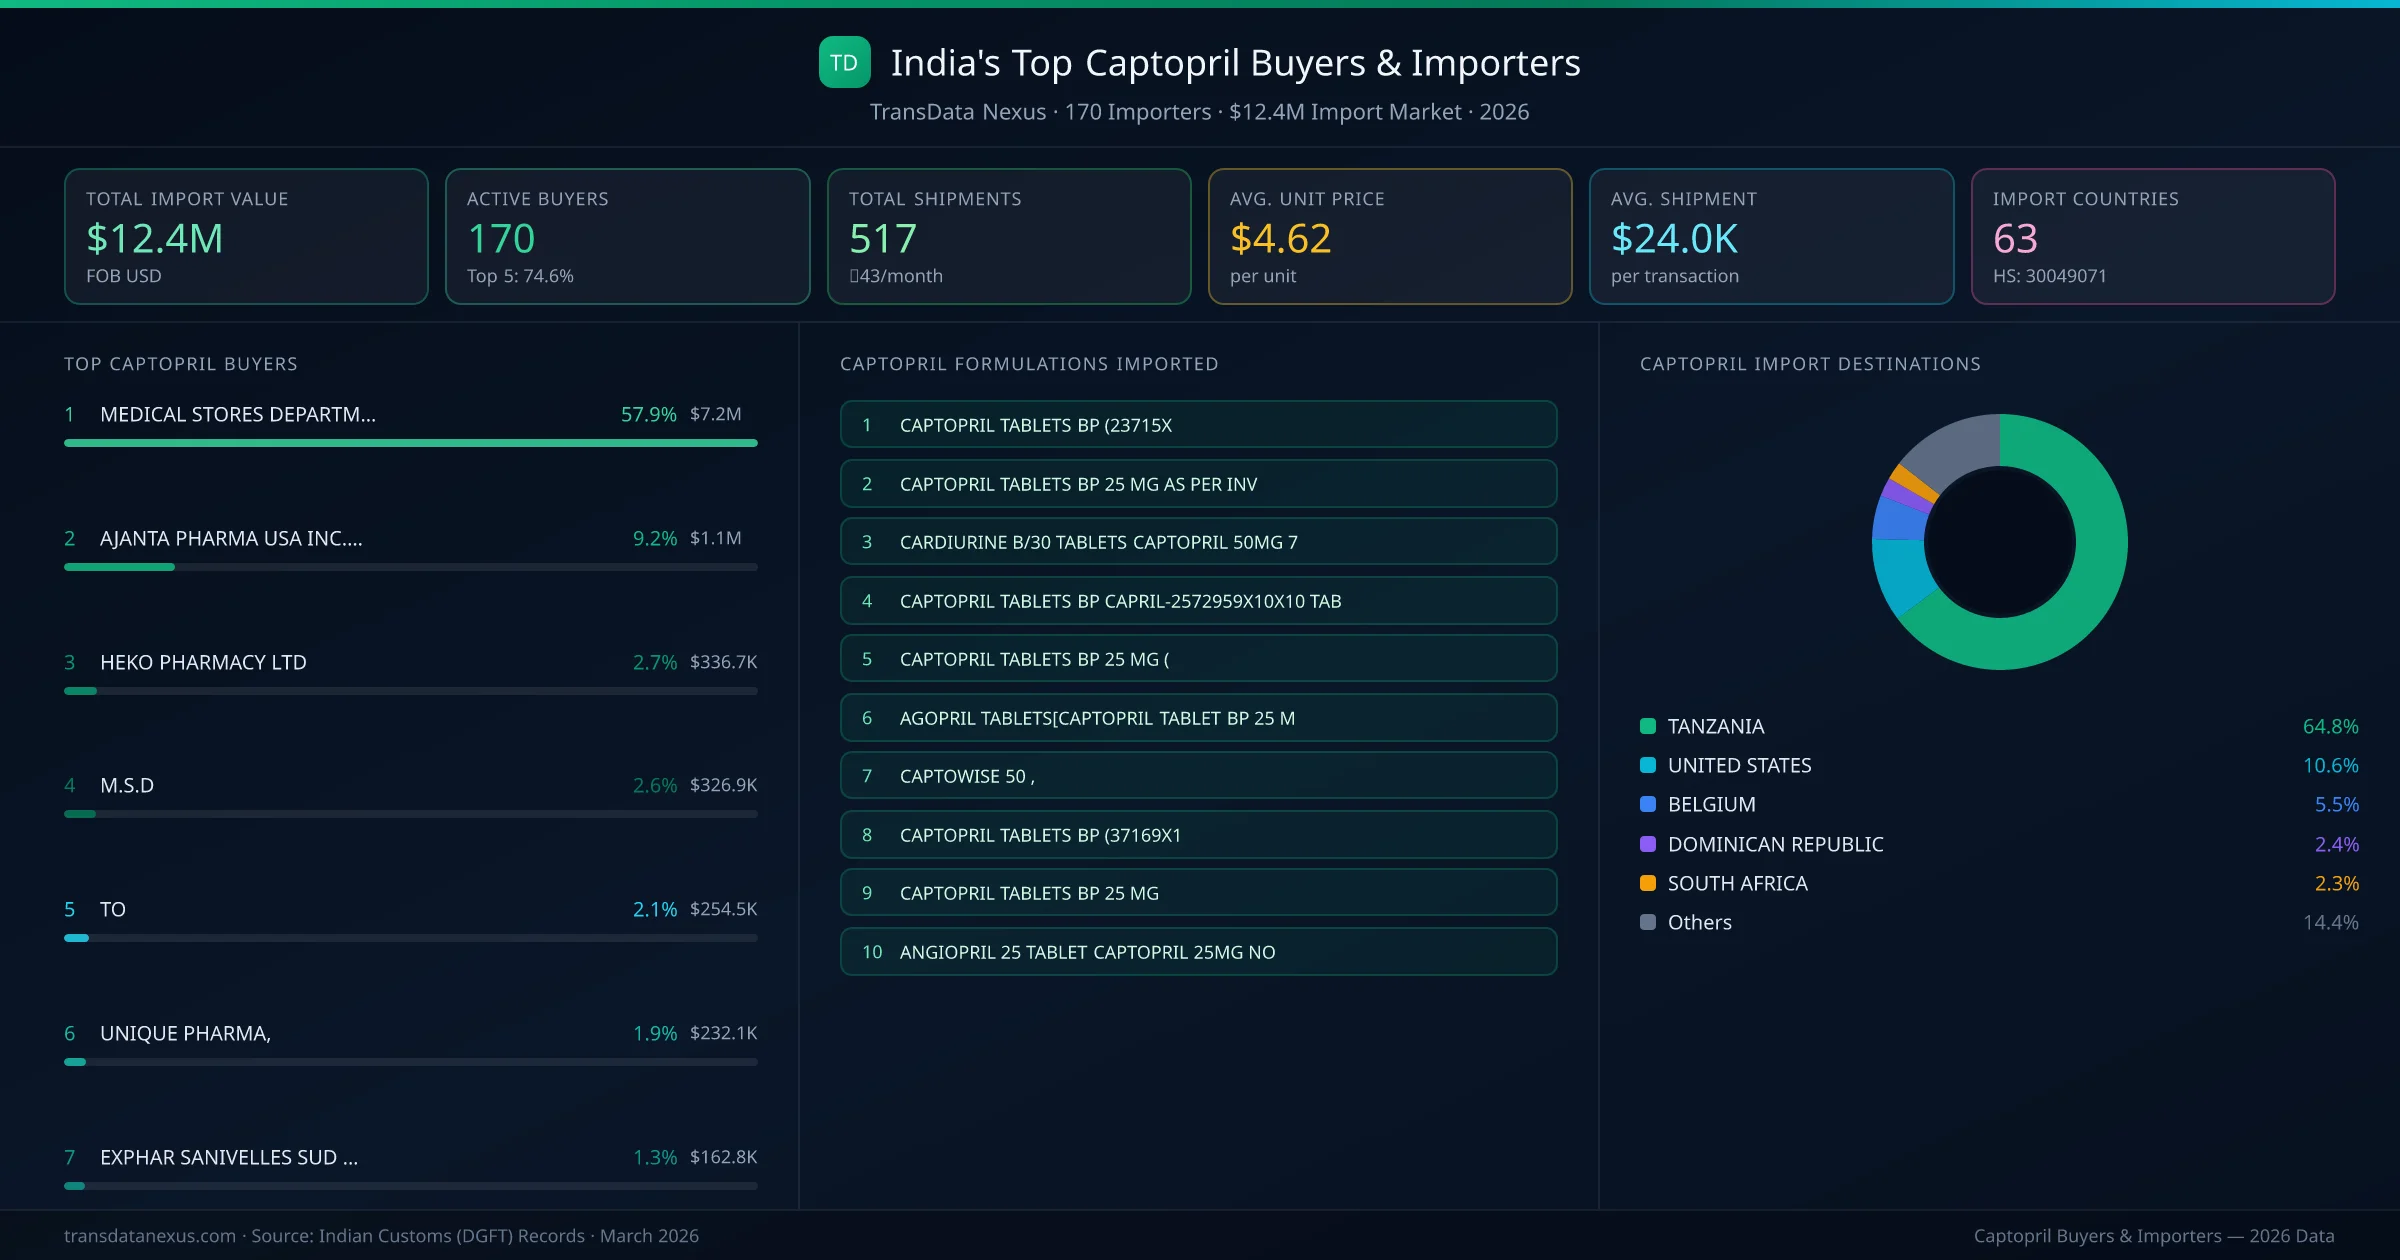Open the Total Shipments card
The height and width of the screenshot is (1260, 2400).
pyautogui.click(x=1008, y=236)
